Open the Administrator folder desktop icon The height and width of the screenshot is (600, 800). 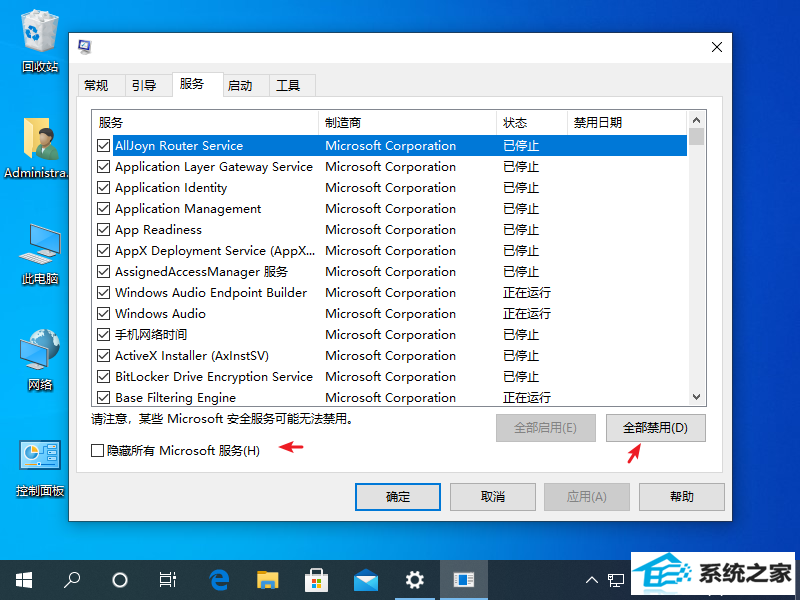[x=36, y=148]
